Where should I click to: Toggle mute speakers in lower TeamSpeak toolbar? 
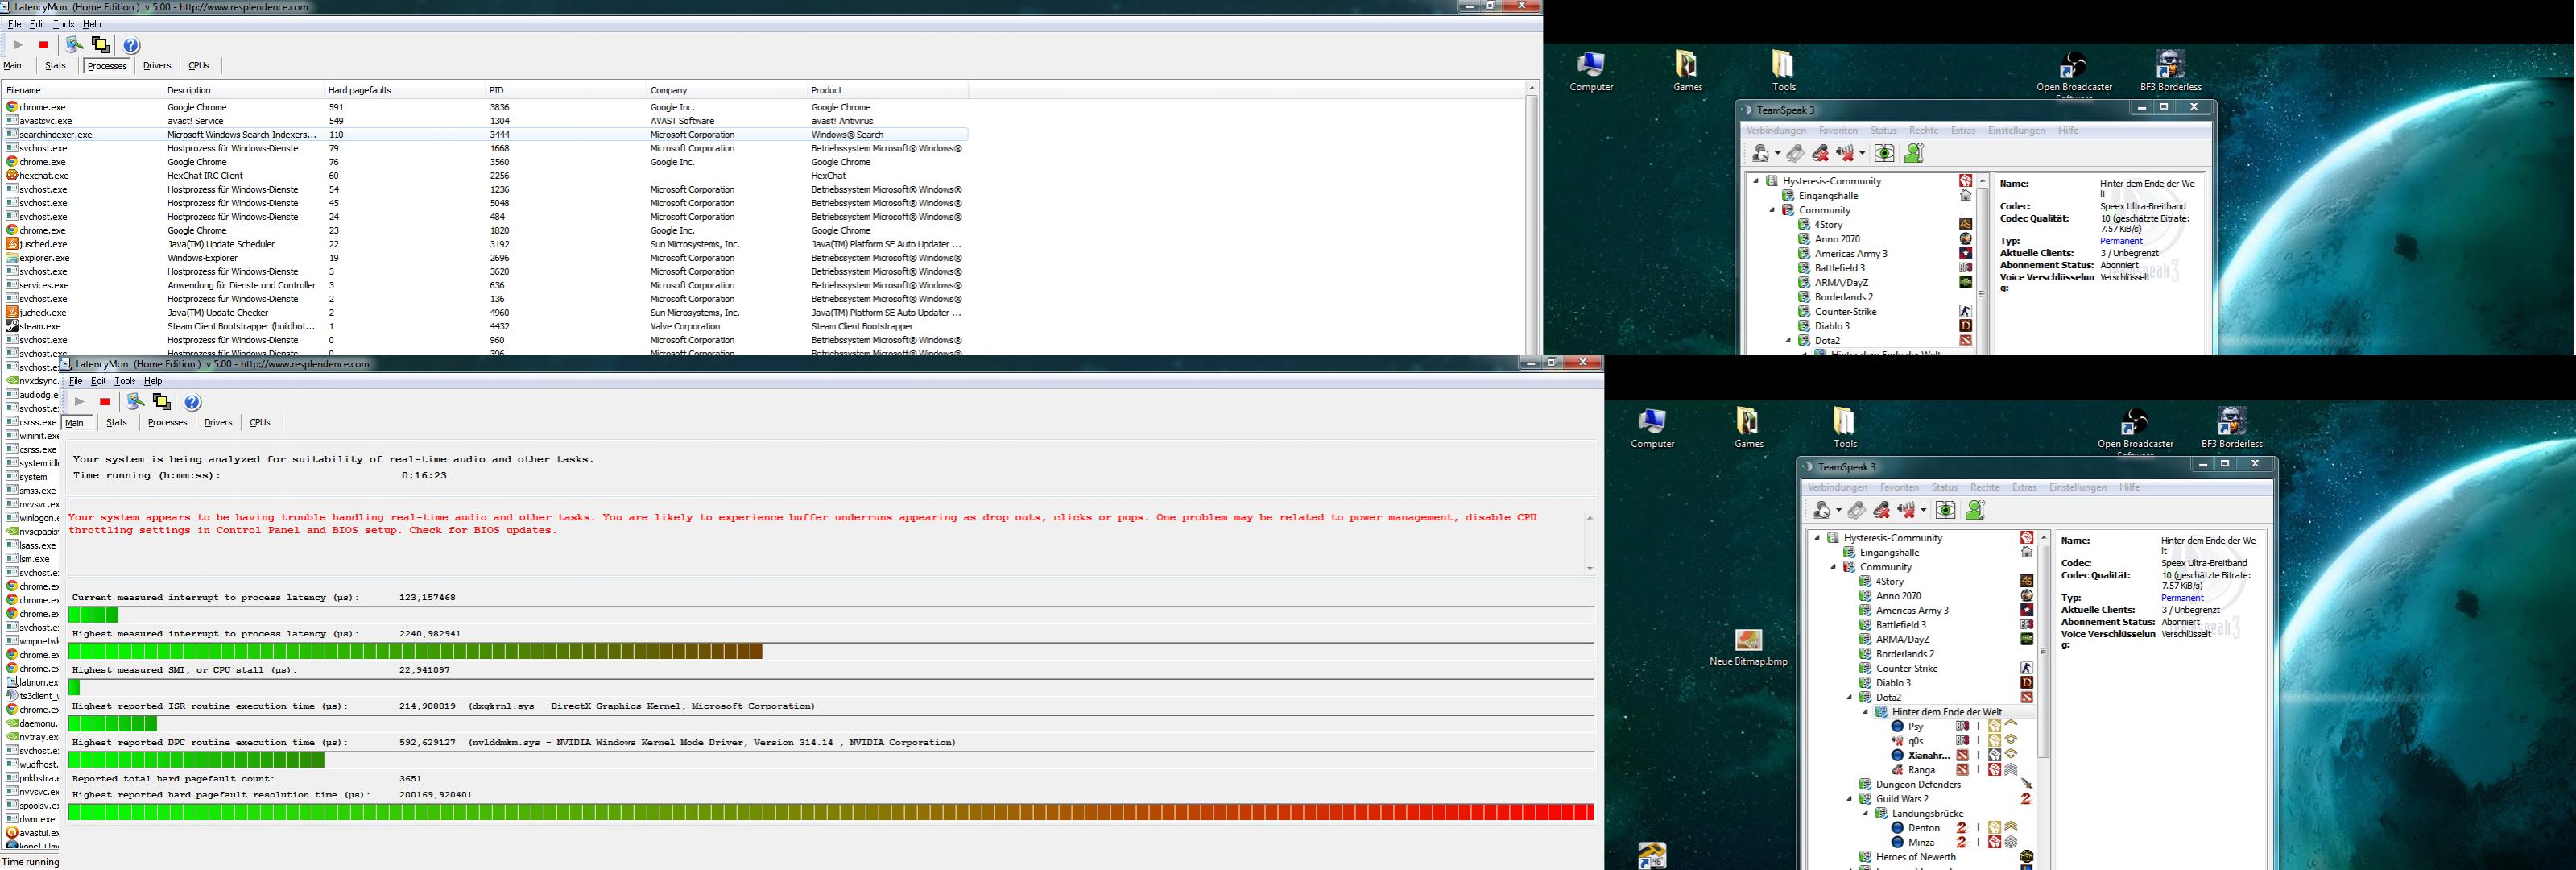pyautogui.click(x=1905, y=510)
